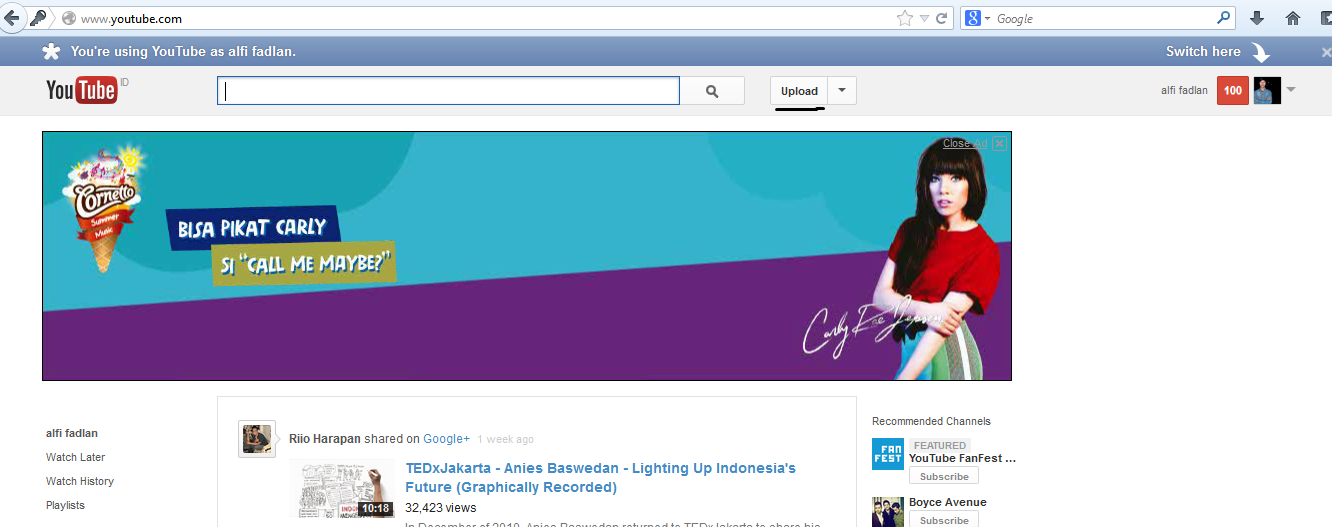Expand the dropdown arrow beside Upload
Image resolution: width=1332 pixels, height=527 pixels.
tap(842, 91)
